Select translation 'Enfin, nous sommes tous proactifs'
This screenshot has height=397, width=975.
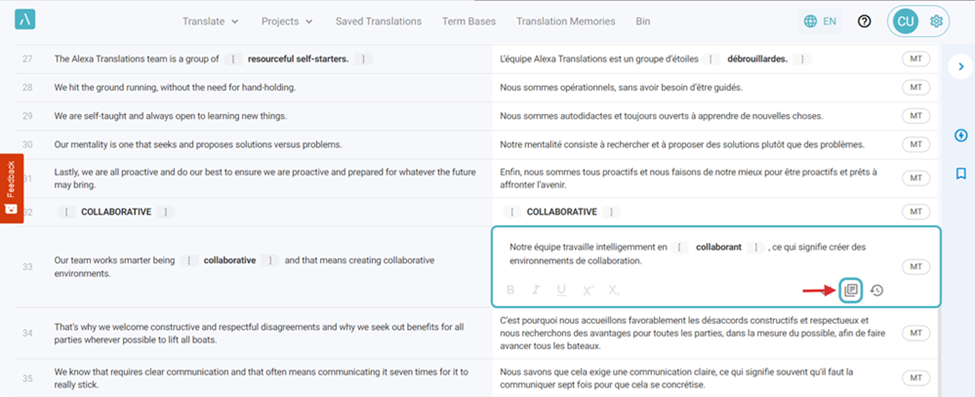(688, 178)
